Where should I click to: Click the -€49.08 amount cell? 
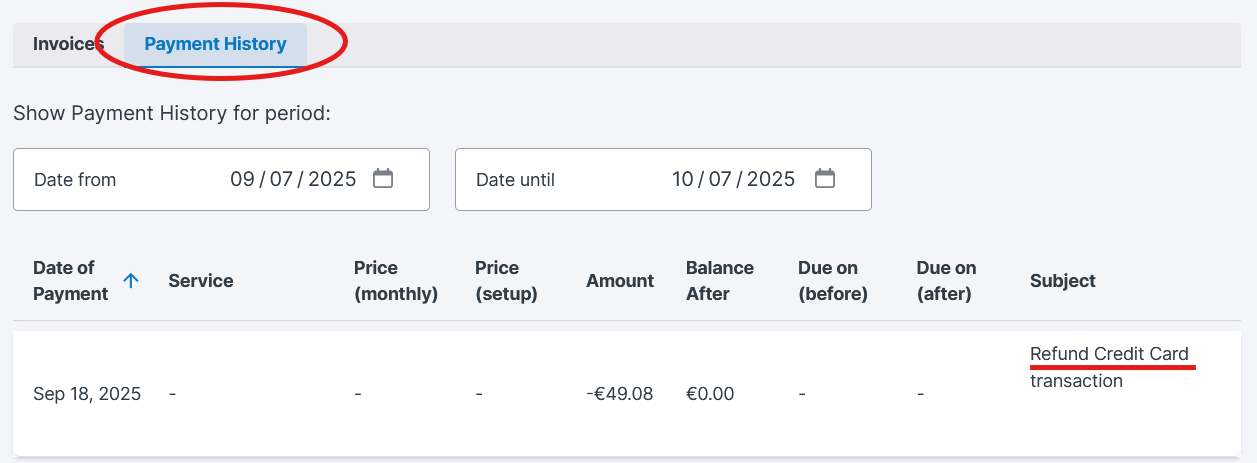tap(619, 394)
